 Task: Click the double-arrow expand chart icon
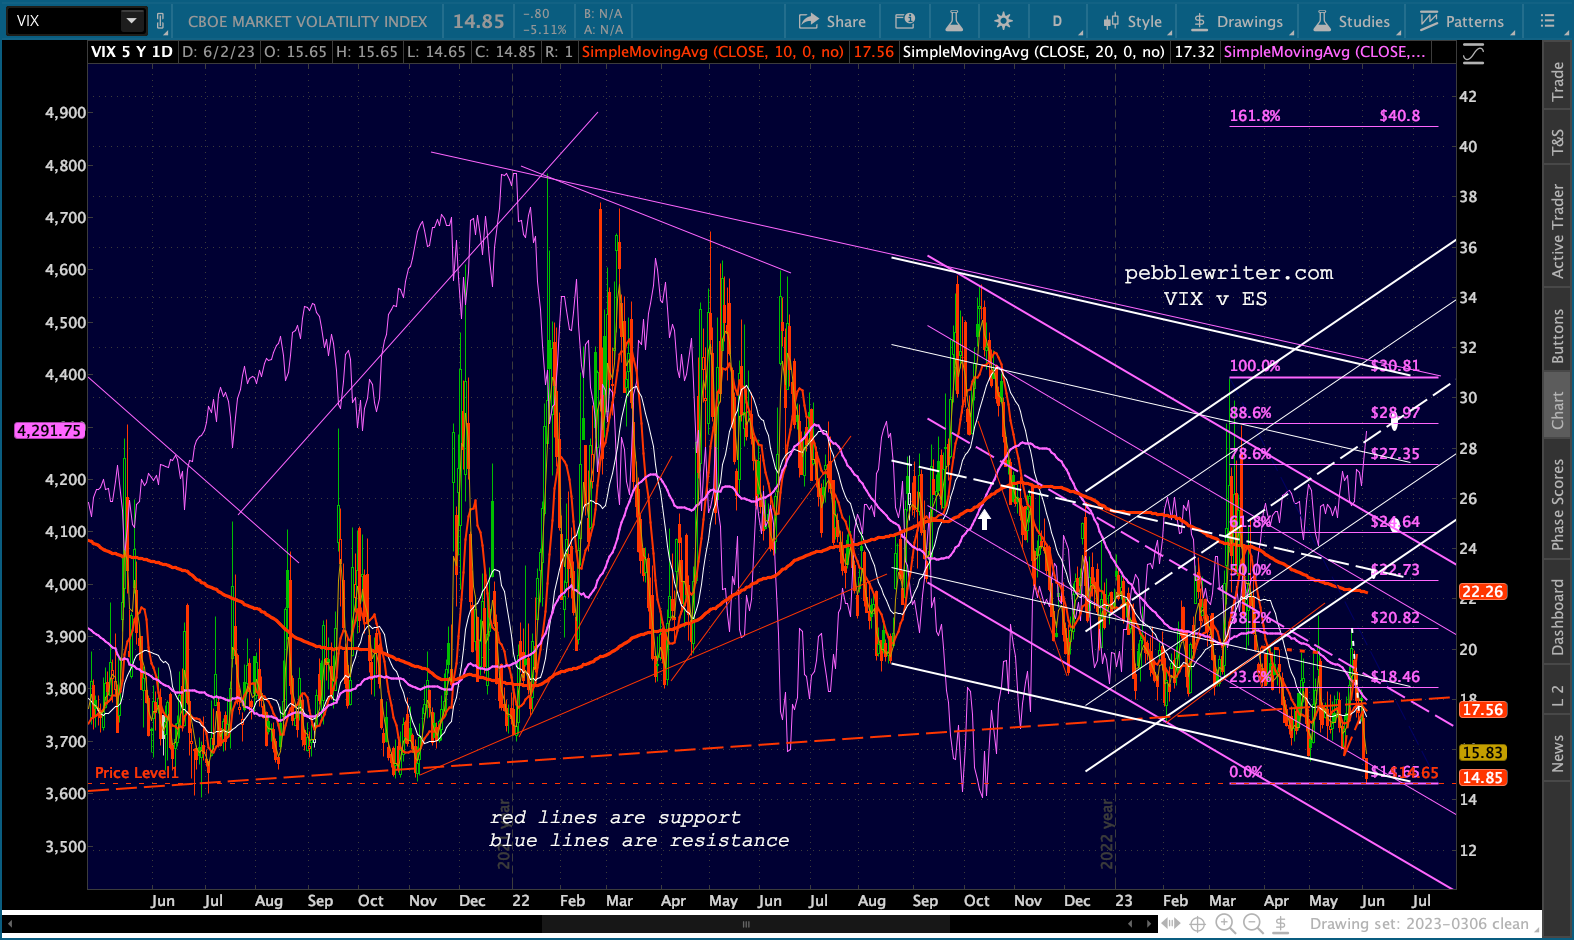pyautogui.click(x=1170, y=924)
